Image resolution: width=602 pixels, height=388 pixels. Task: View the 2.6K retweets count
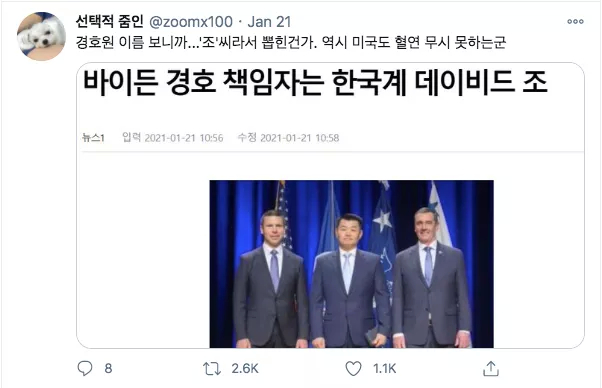coord(245,369)
